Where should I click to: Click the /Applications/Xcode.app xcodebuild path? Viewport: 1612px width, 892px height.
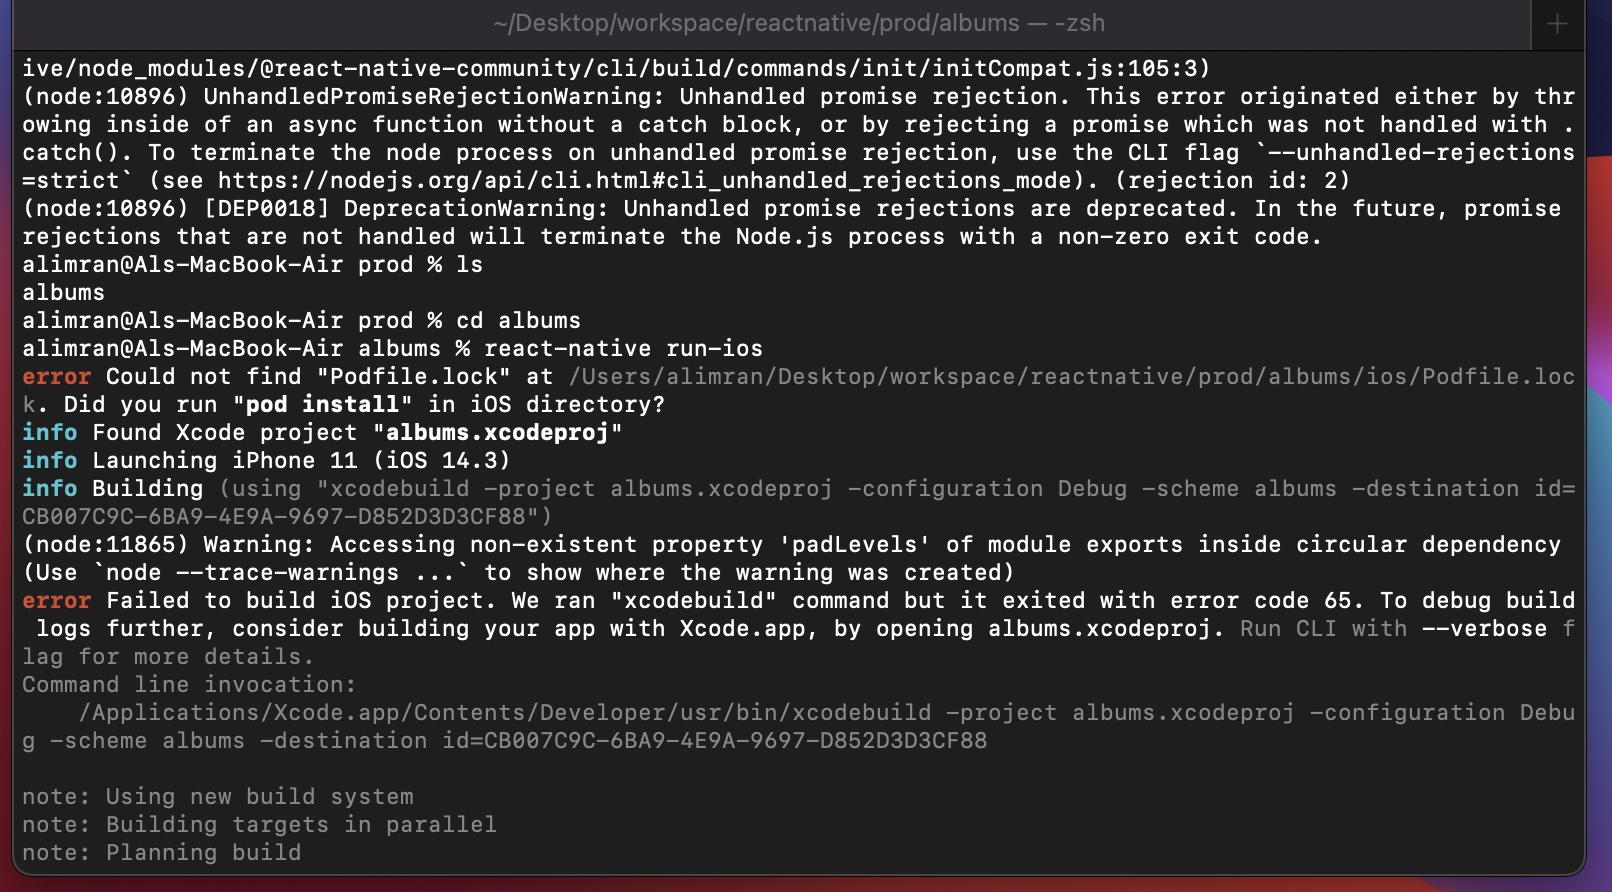(505, 713)
